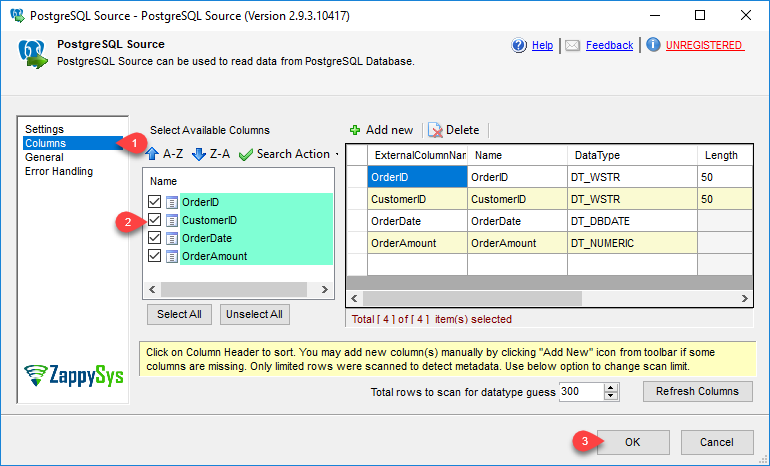Screen dimensions: 770x466
Task: Click the OrderAmount Name cell in grid
Action: coord(517,243)
